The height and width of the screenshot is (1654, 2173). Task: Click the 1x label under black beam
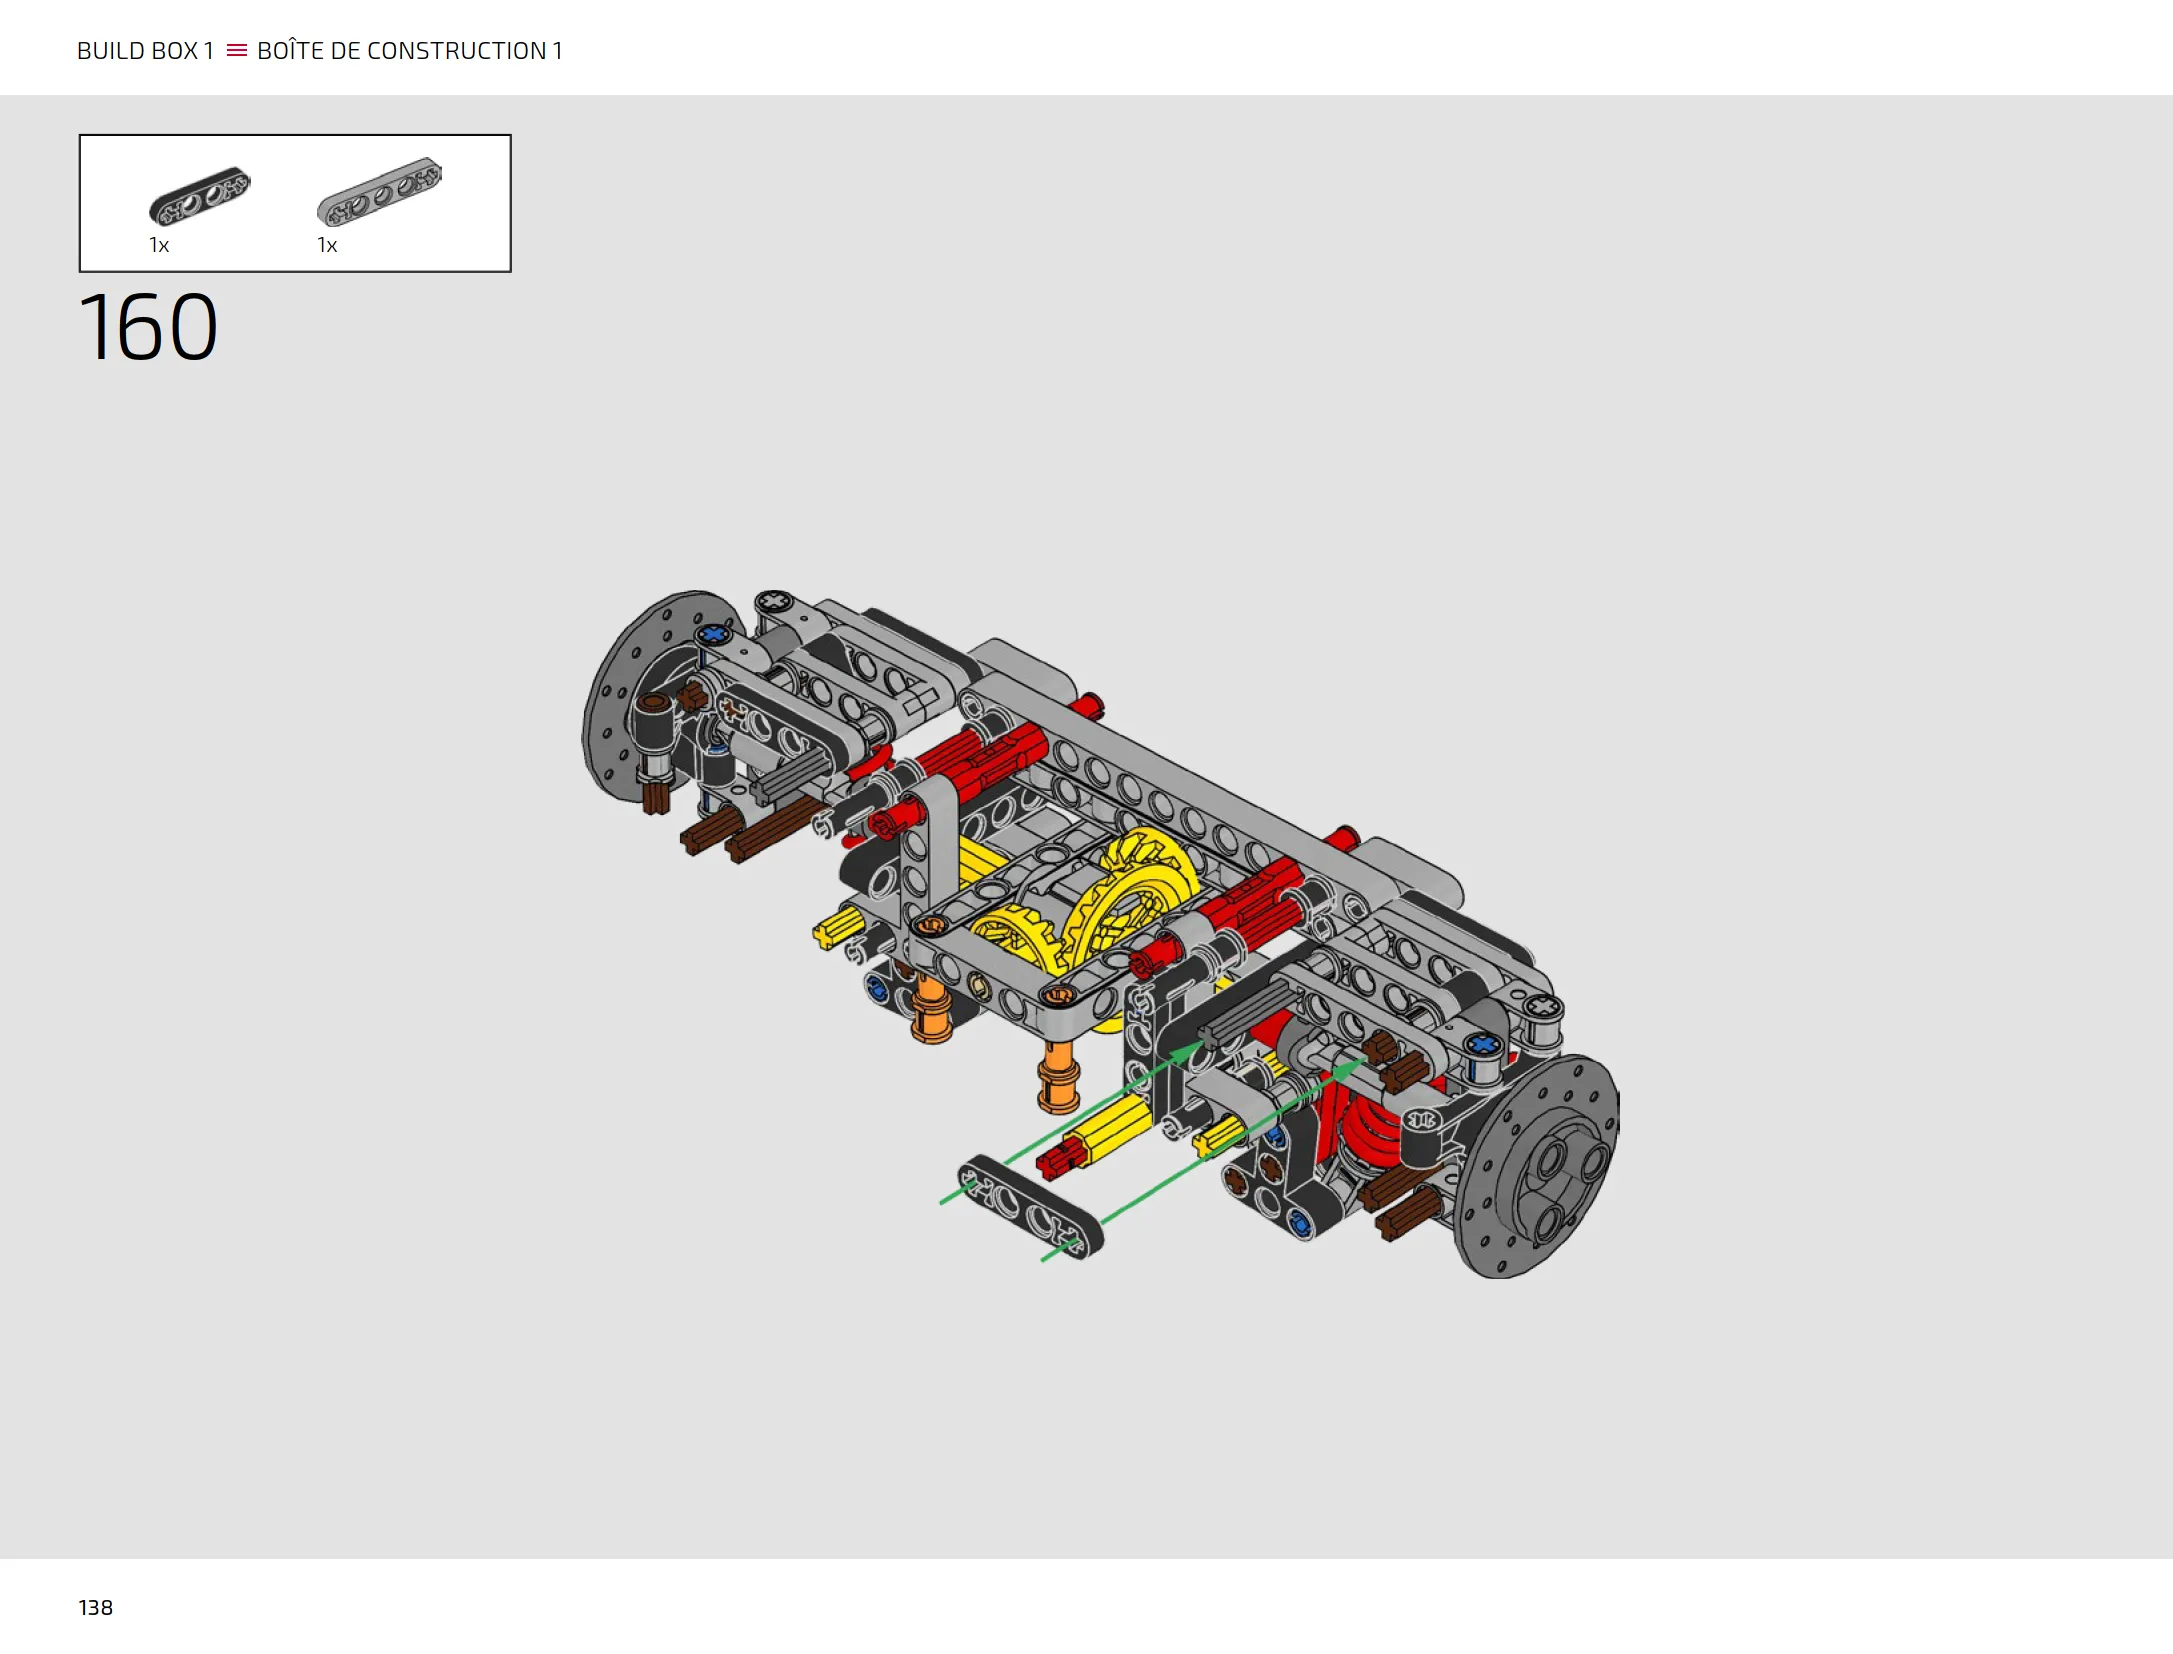point(159,245)
